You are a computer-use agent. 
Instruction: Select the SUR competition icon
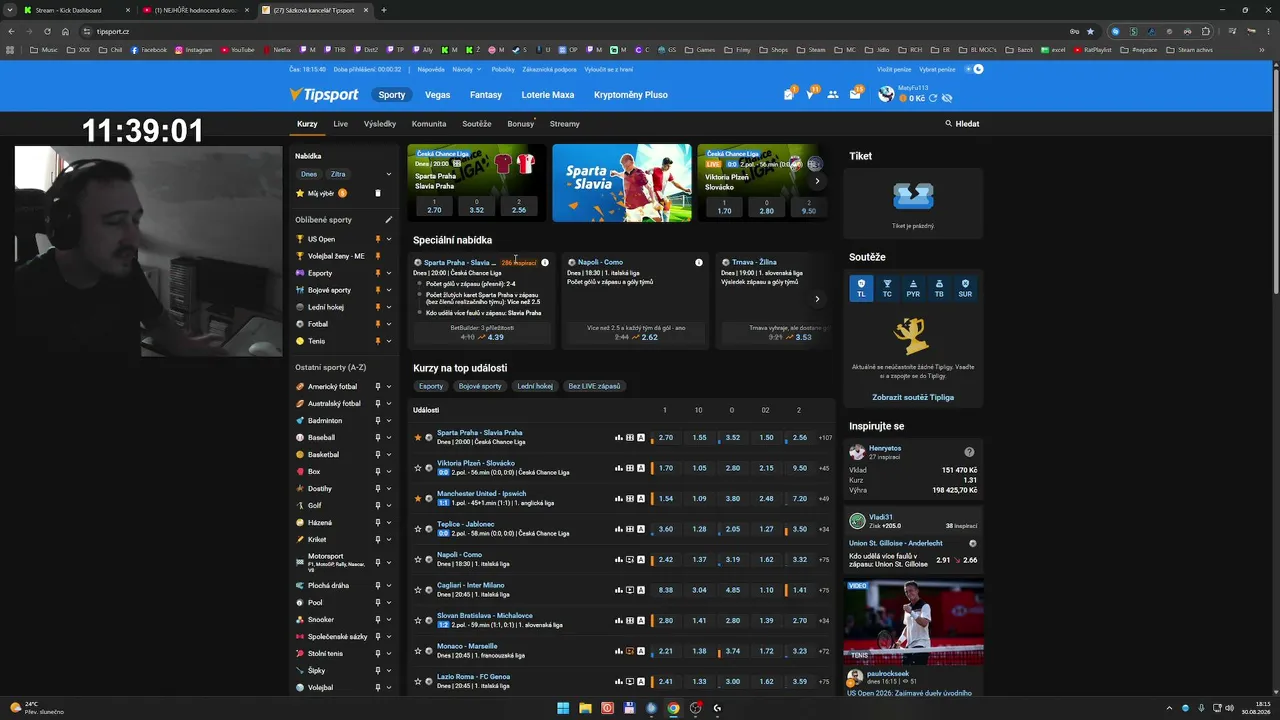point(965,288)
